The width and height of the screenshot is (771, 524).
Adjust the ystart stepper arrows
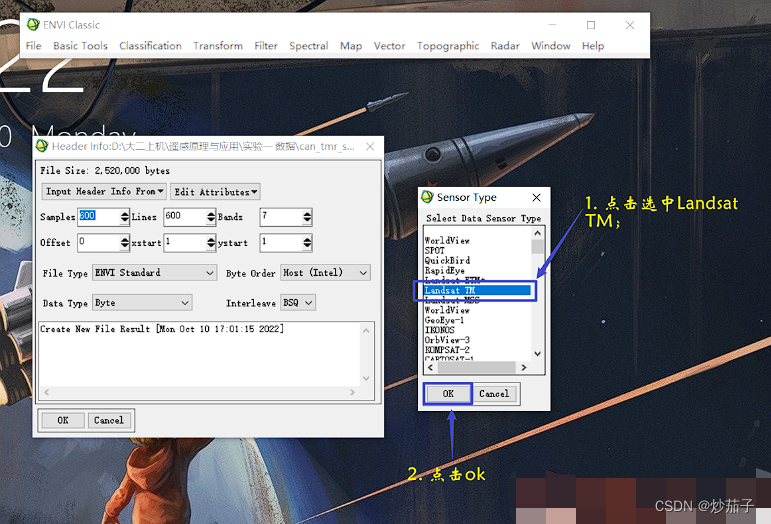coord(307,242)
